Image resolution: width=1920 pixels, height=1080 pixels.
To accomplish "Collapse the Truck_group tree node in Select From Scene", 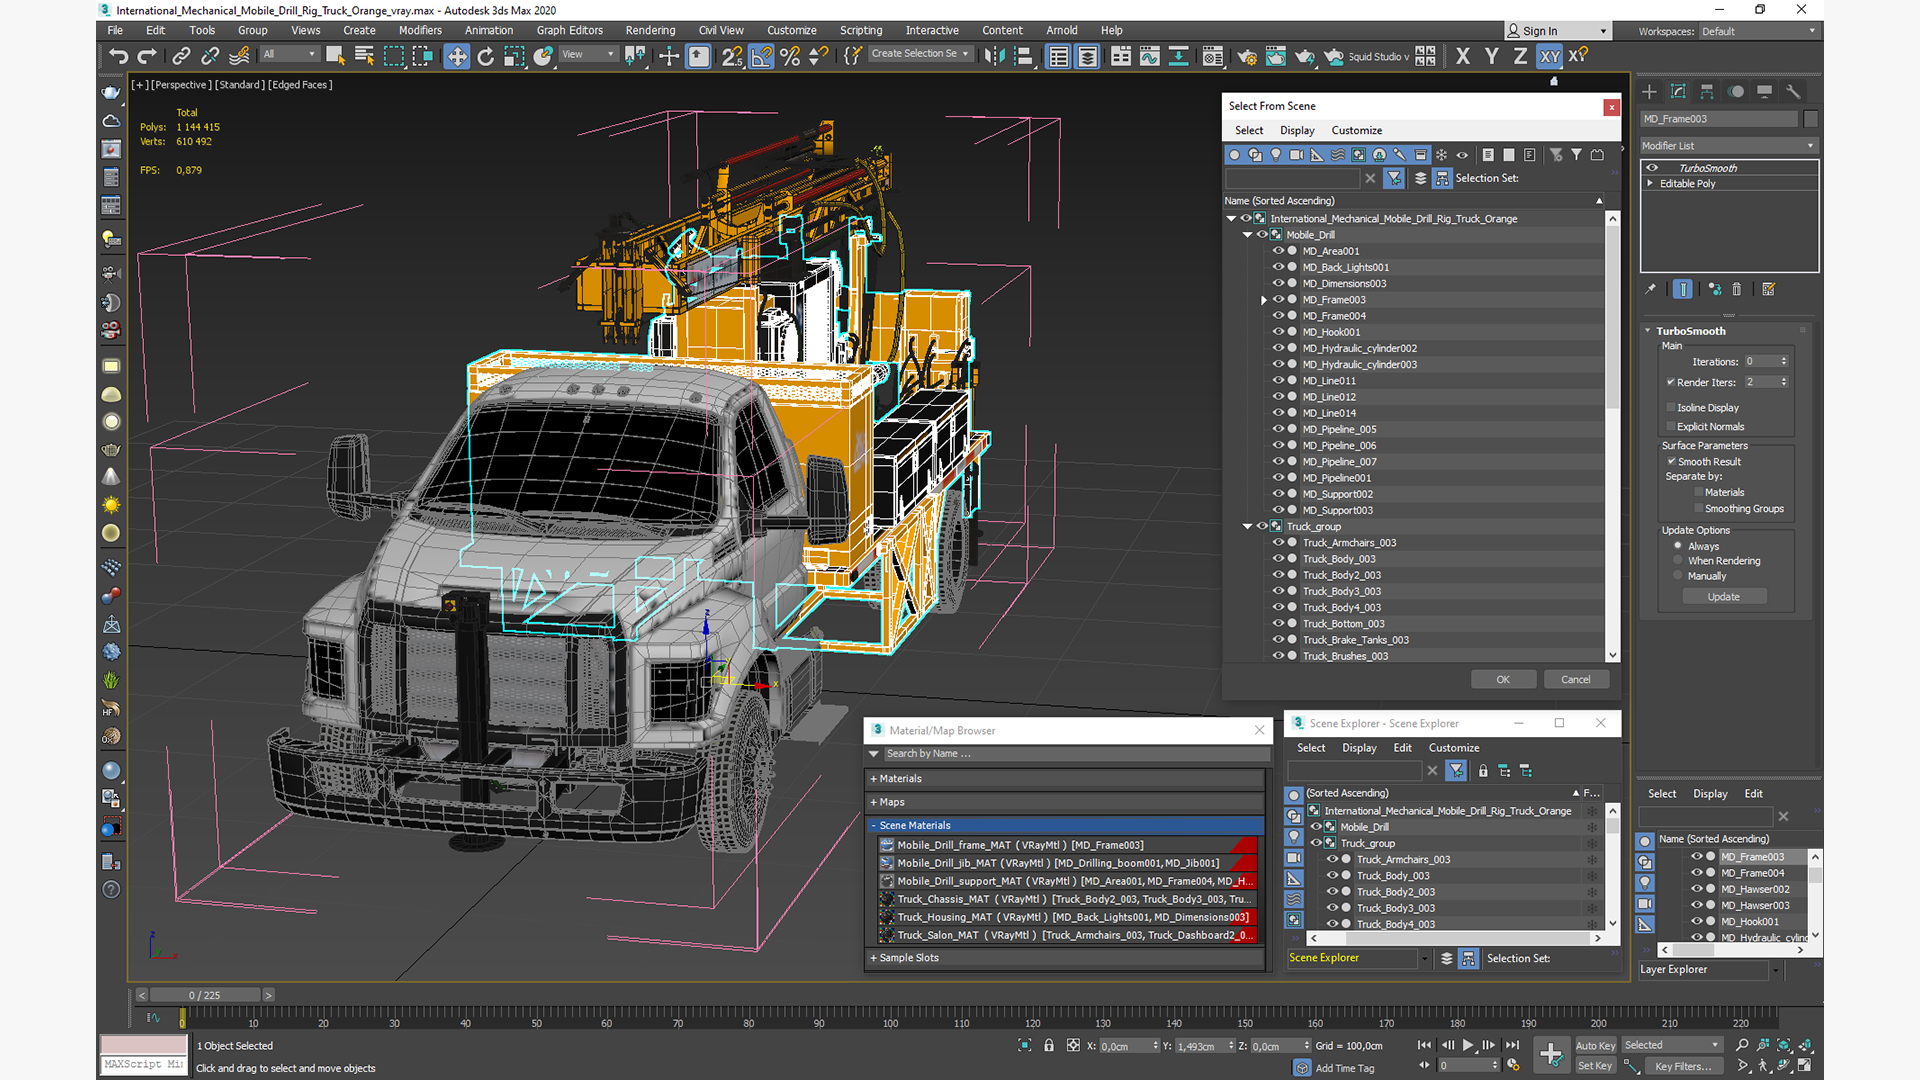I will [x=1248, y=527].
